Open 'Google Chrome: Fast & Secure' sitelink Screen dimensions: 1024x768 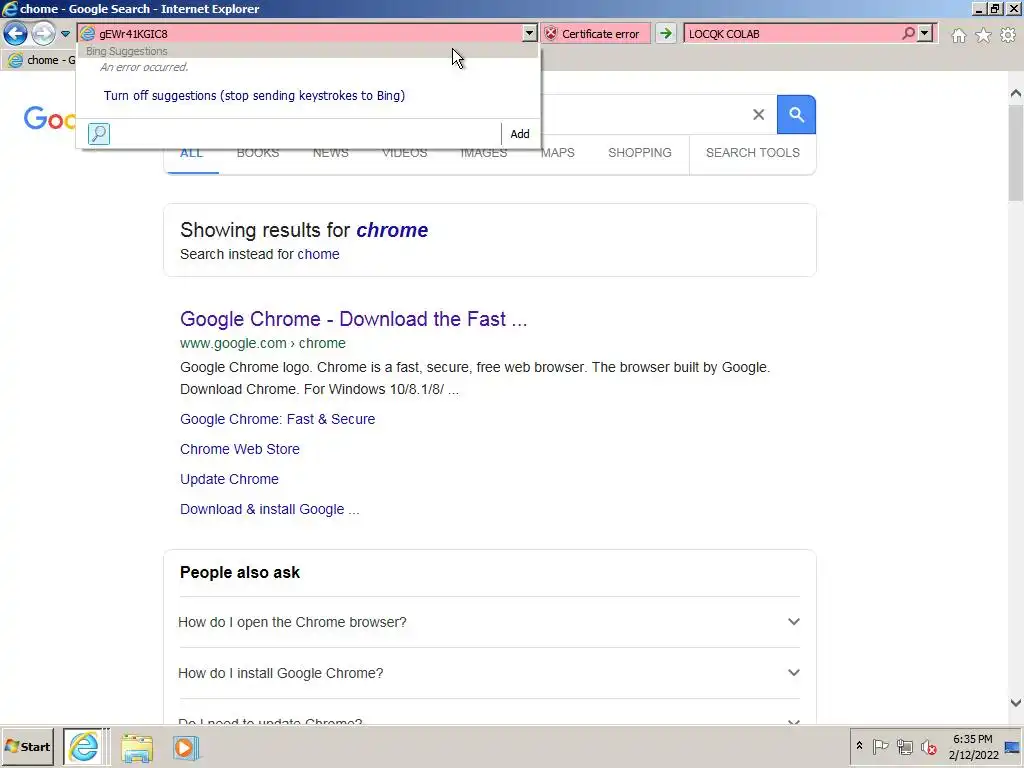pyautogui.click(x=278, y=419)
